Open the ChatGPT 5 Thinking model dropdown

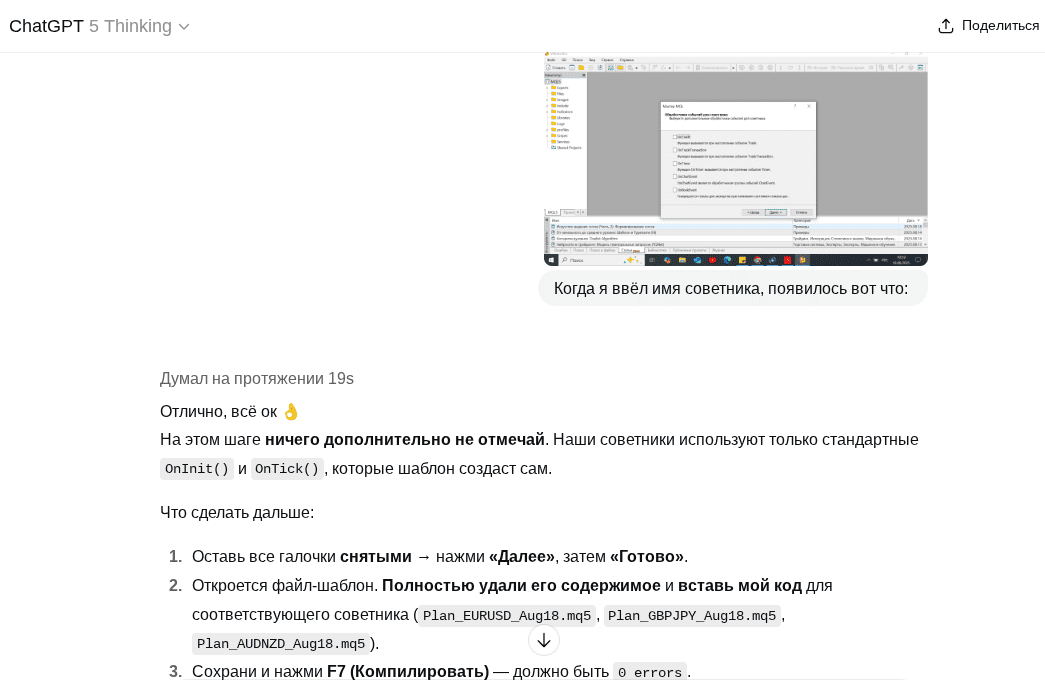pos(99,26)
